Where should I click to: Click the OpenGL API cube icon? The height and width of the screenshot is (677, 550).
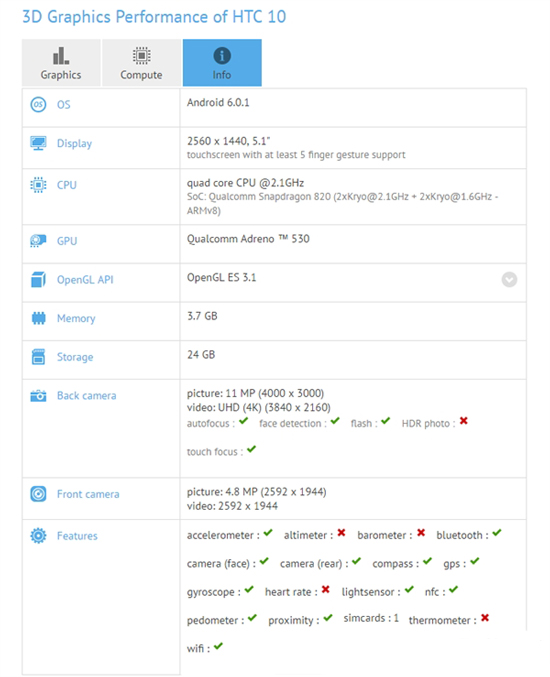point(38,279)
